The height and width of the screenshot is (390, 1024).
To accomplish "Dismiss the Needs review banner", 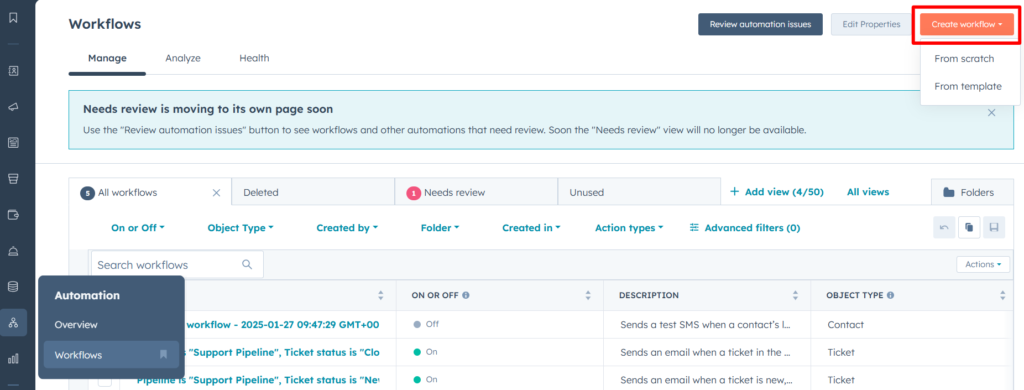I will (x=991, y=112).
